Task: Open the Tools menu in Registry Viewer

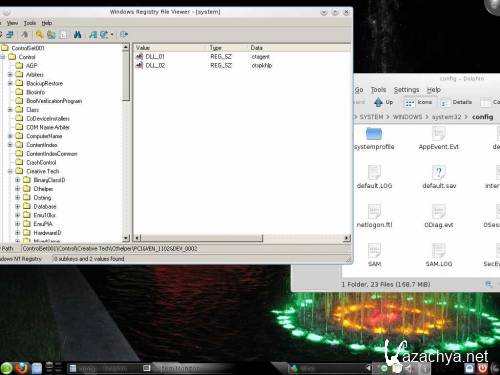Action: 30,23
